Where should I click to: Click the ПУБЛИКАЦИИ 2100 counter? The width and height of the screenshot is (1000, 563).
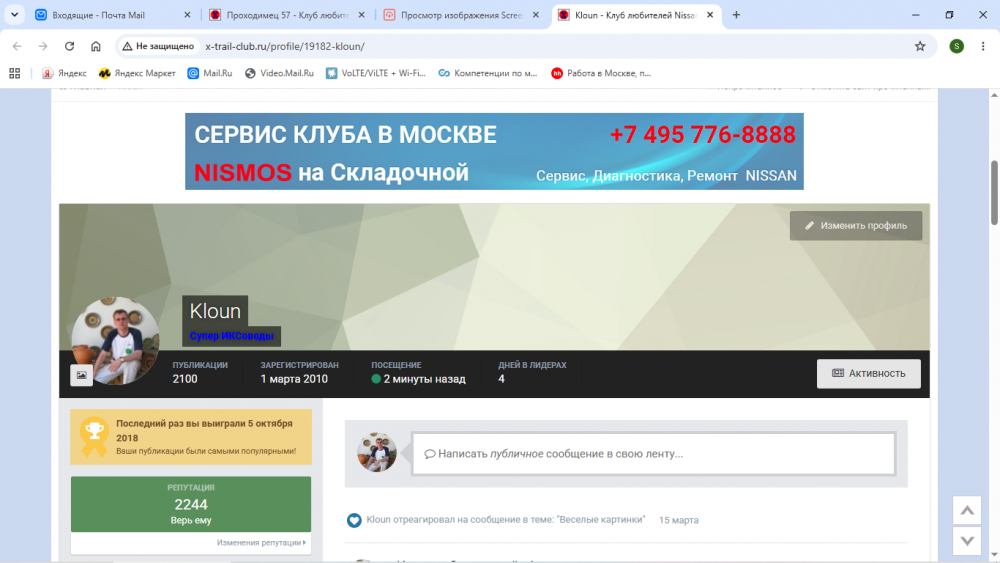pos(200,372)
